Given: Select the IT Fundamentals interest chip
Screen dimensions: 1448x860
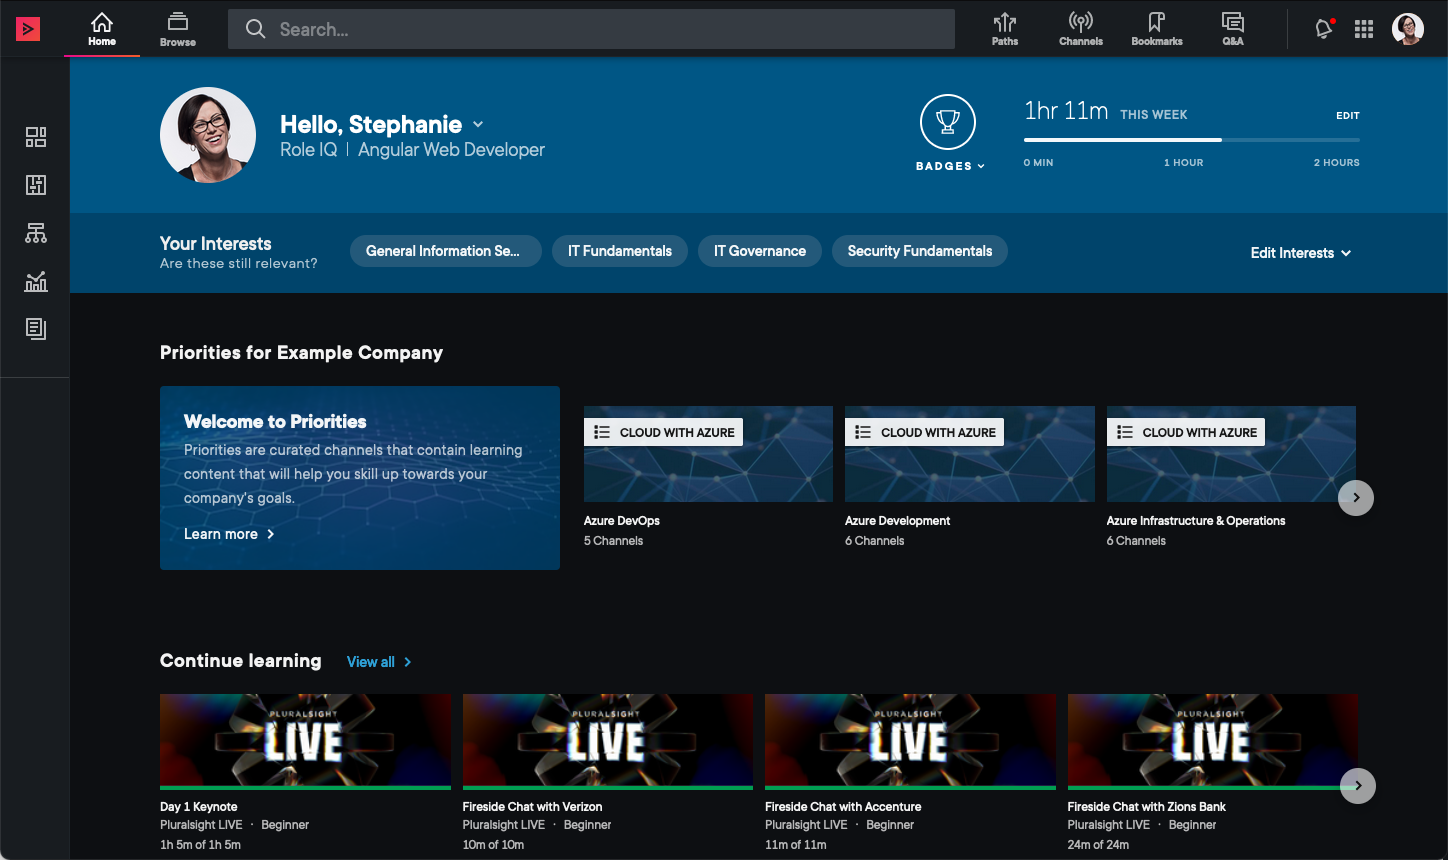Looking at the screenshot, I should 620,251.
